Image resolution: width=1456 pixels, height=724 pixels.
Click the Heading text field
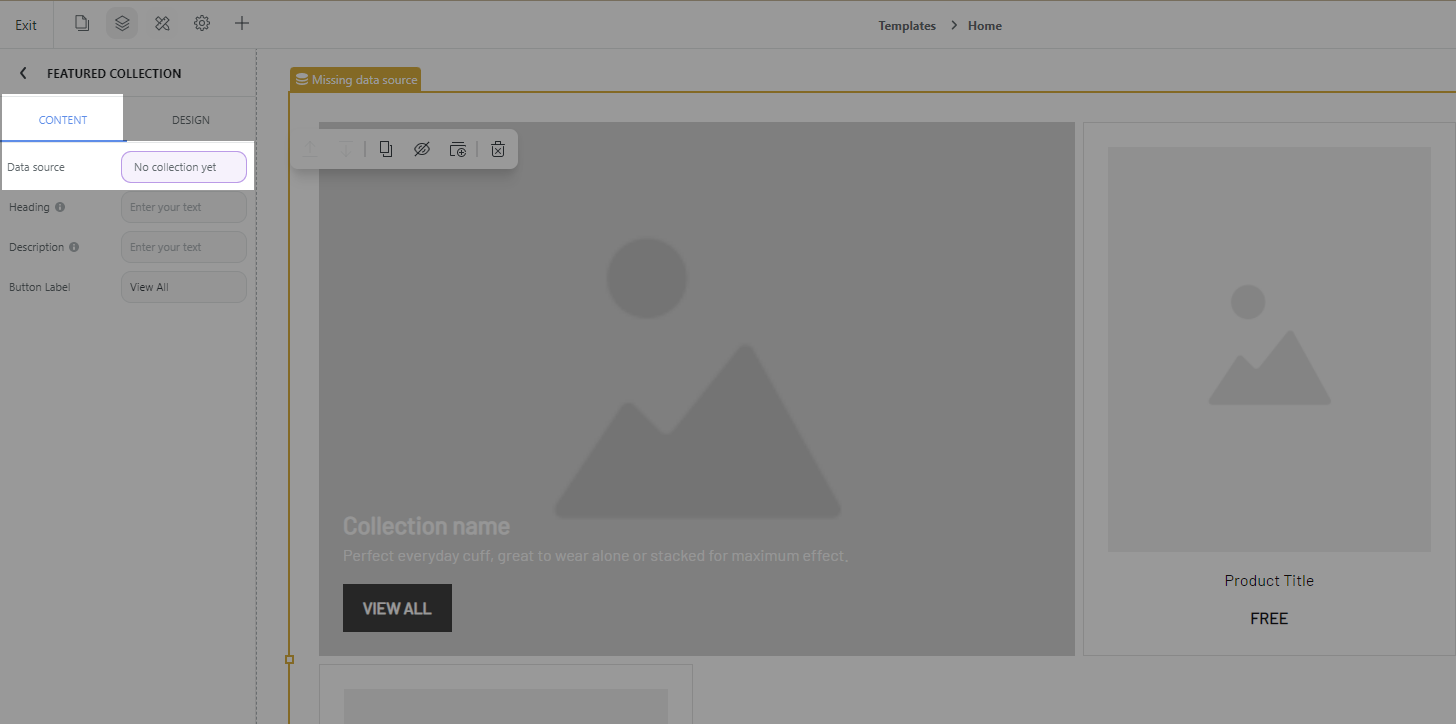(x=184, y=207)
